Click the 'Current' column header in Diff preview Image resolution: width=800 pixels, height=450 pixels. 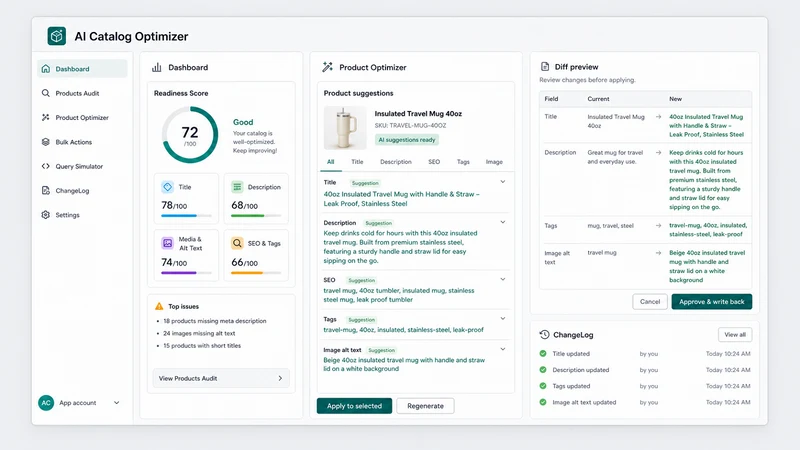(x=598, y=99)
